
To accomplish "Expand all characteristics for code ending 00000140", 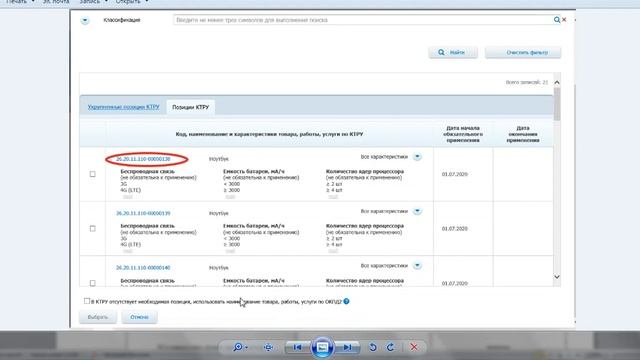I will click(x=417, y=266).
